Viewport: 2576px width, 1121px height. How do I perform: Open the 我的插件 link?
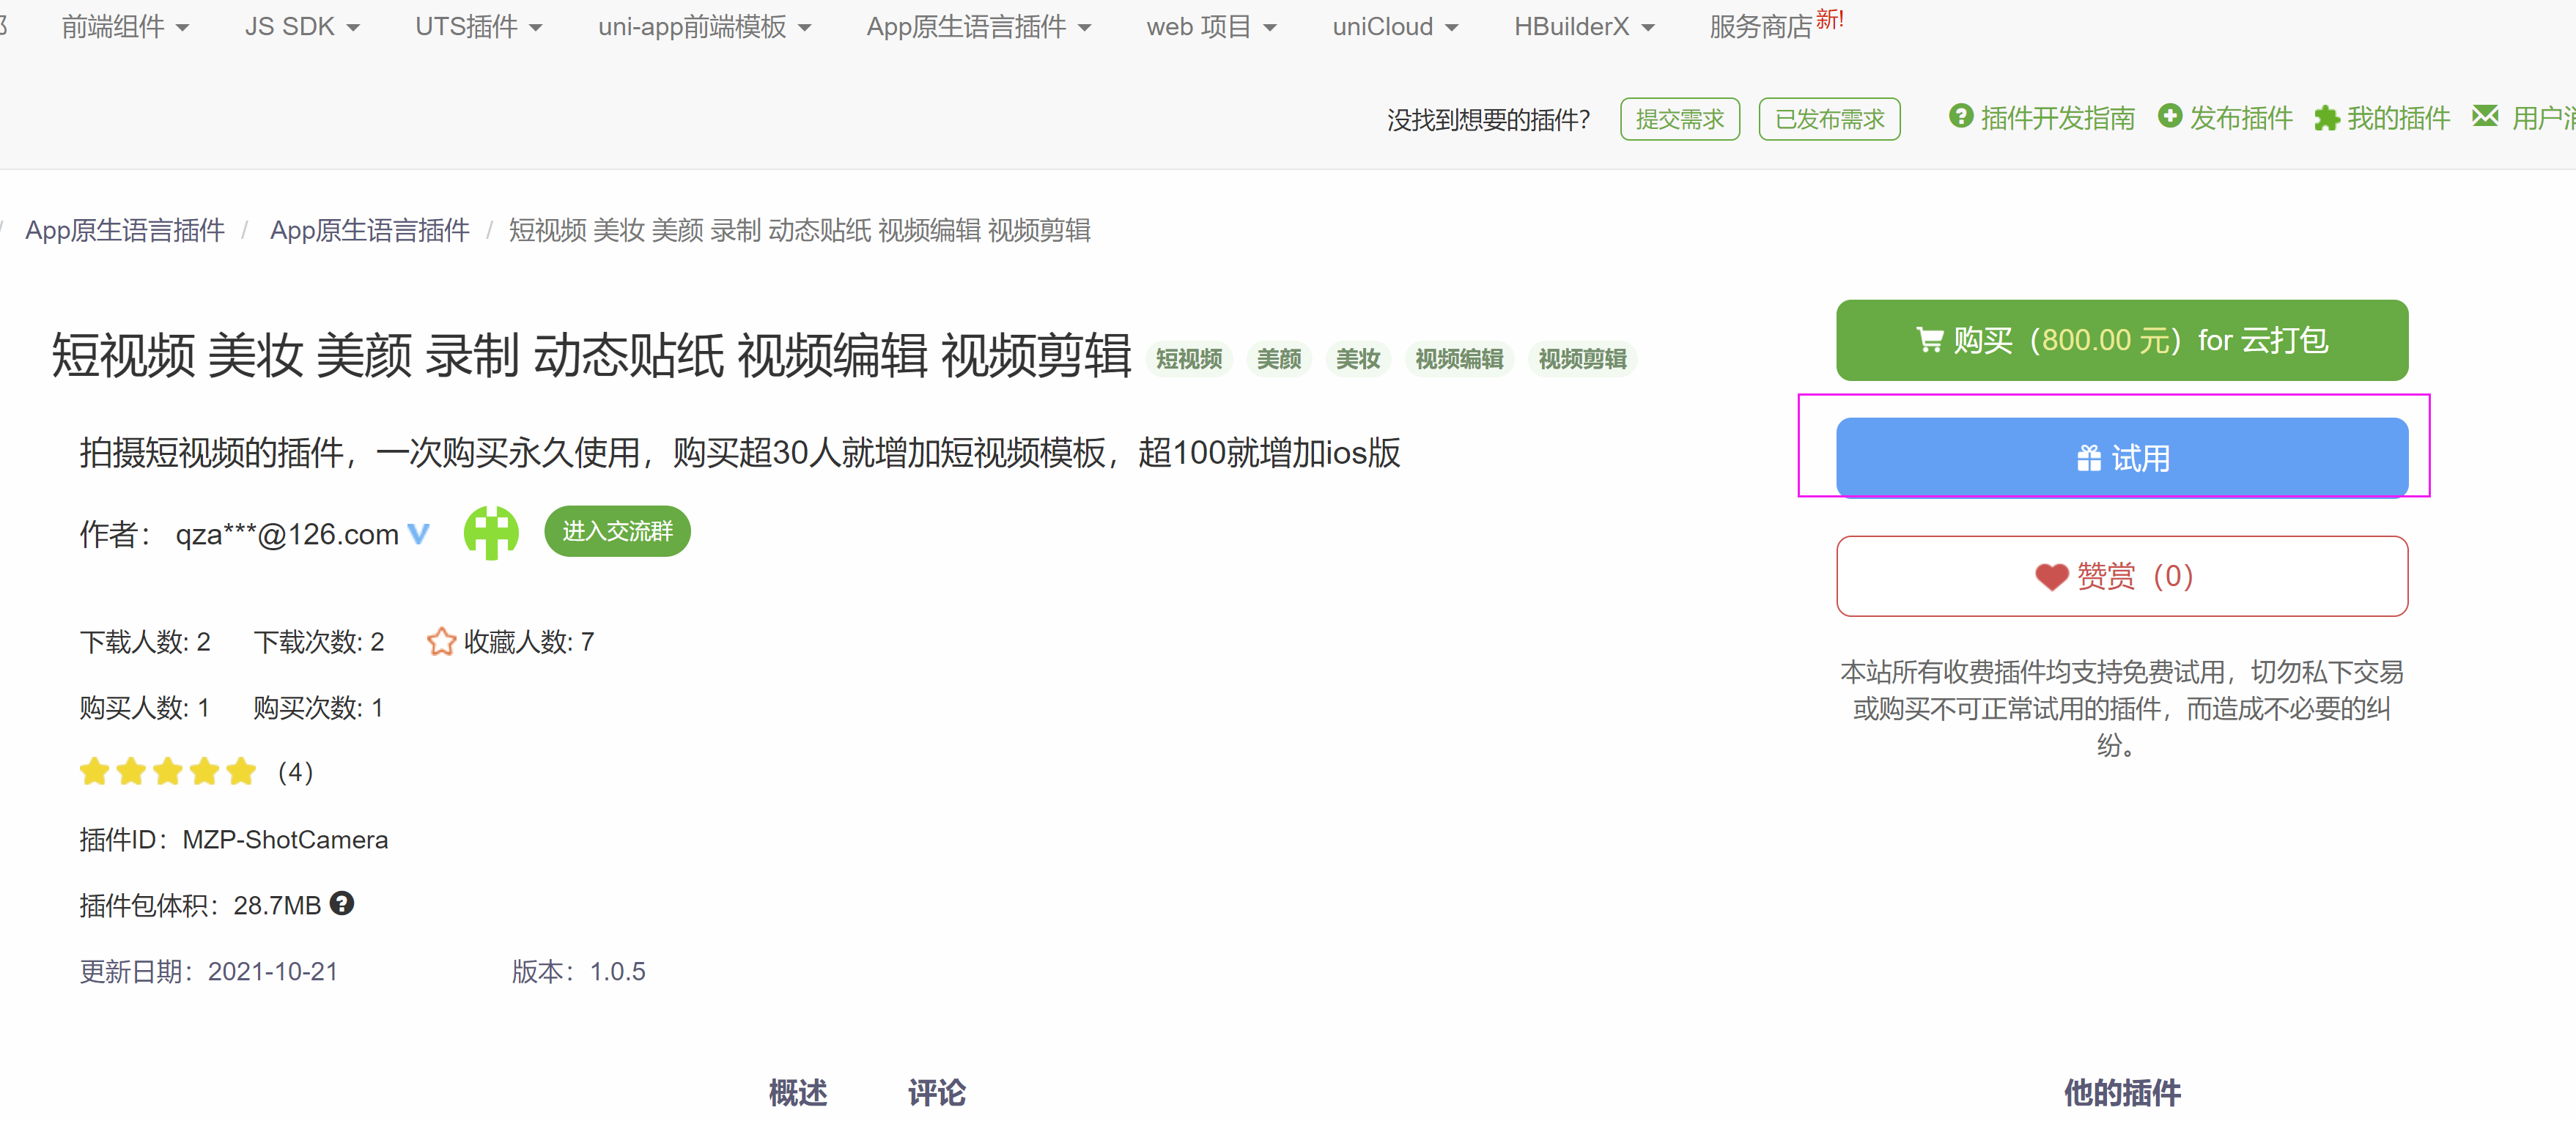[x=2397, y=118]
